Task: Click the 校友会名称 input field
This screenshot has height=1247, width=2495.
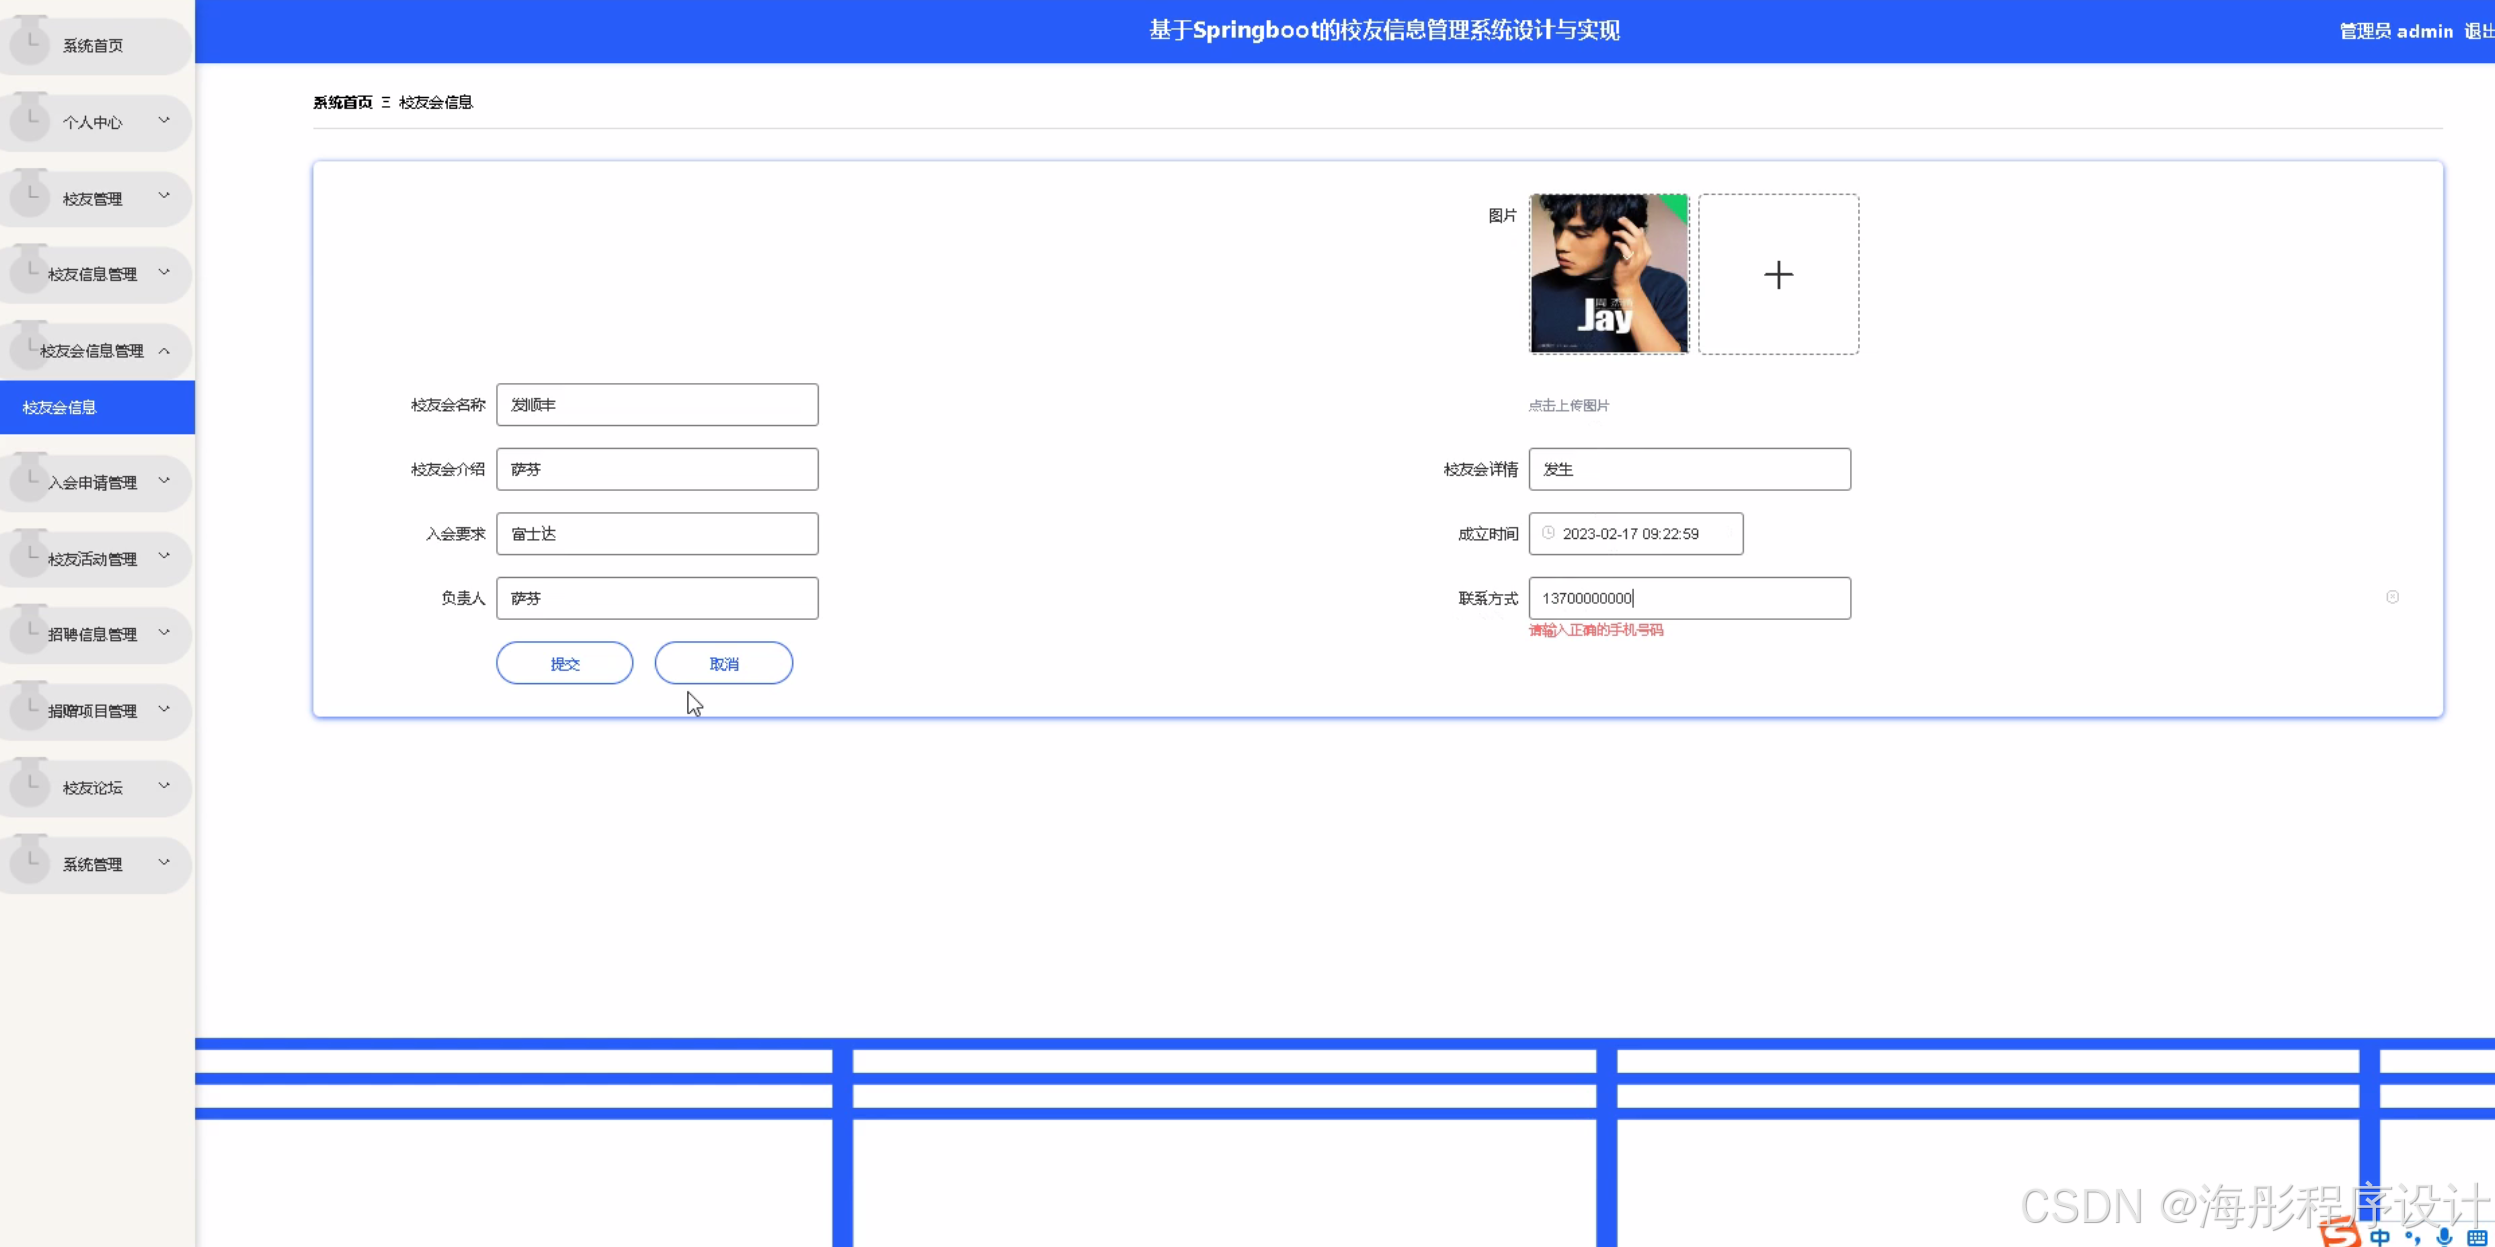Action: [657, 405]
